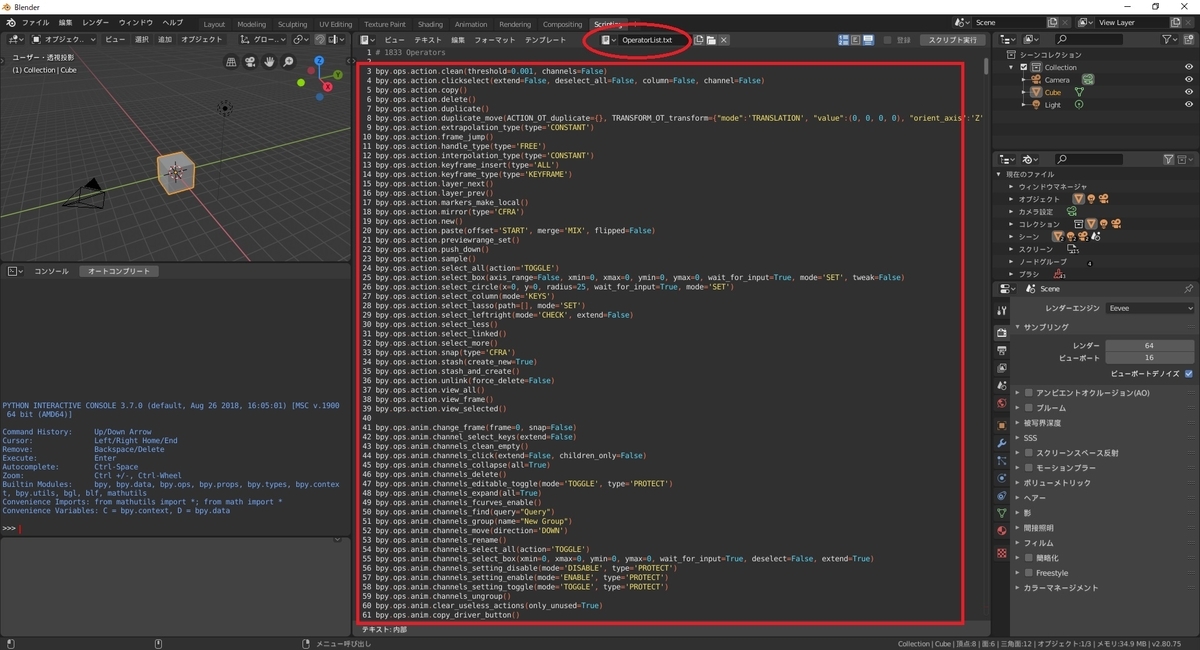Open the テンプレート menu in text editor
Screen dimensions: 1200x650
pos(545,40)
